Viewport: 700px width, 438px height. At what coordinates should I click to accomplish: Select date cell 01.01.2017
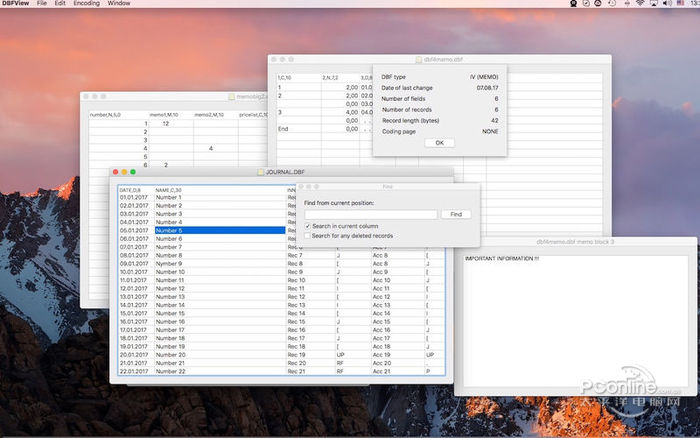click(136, 197)
